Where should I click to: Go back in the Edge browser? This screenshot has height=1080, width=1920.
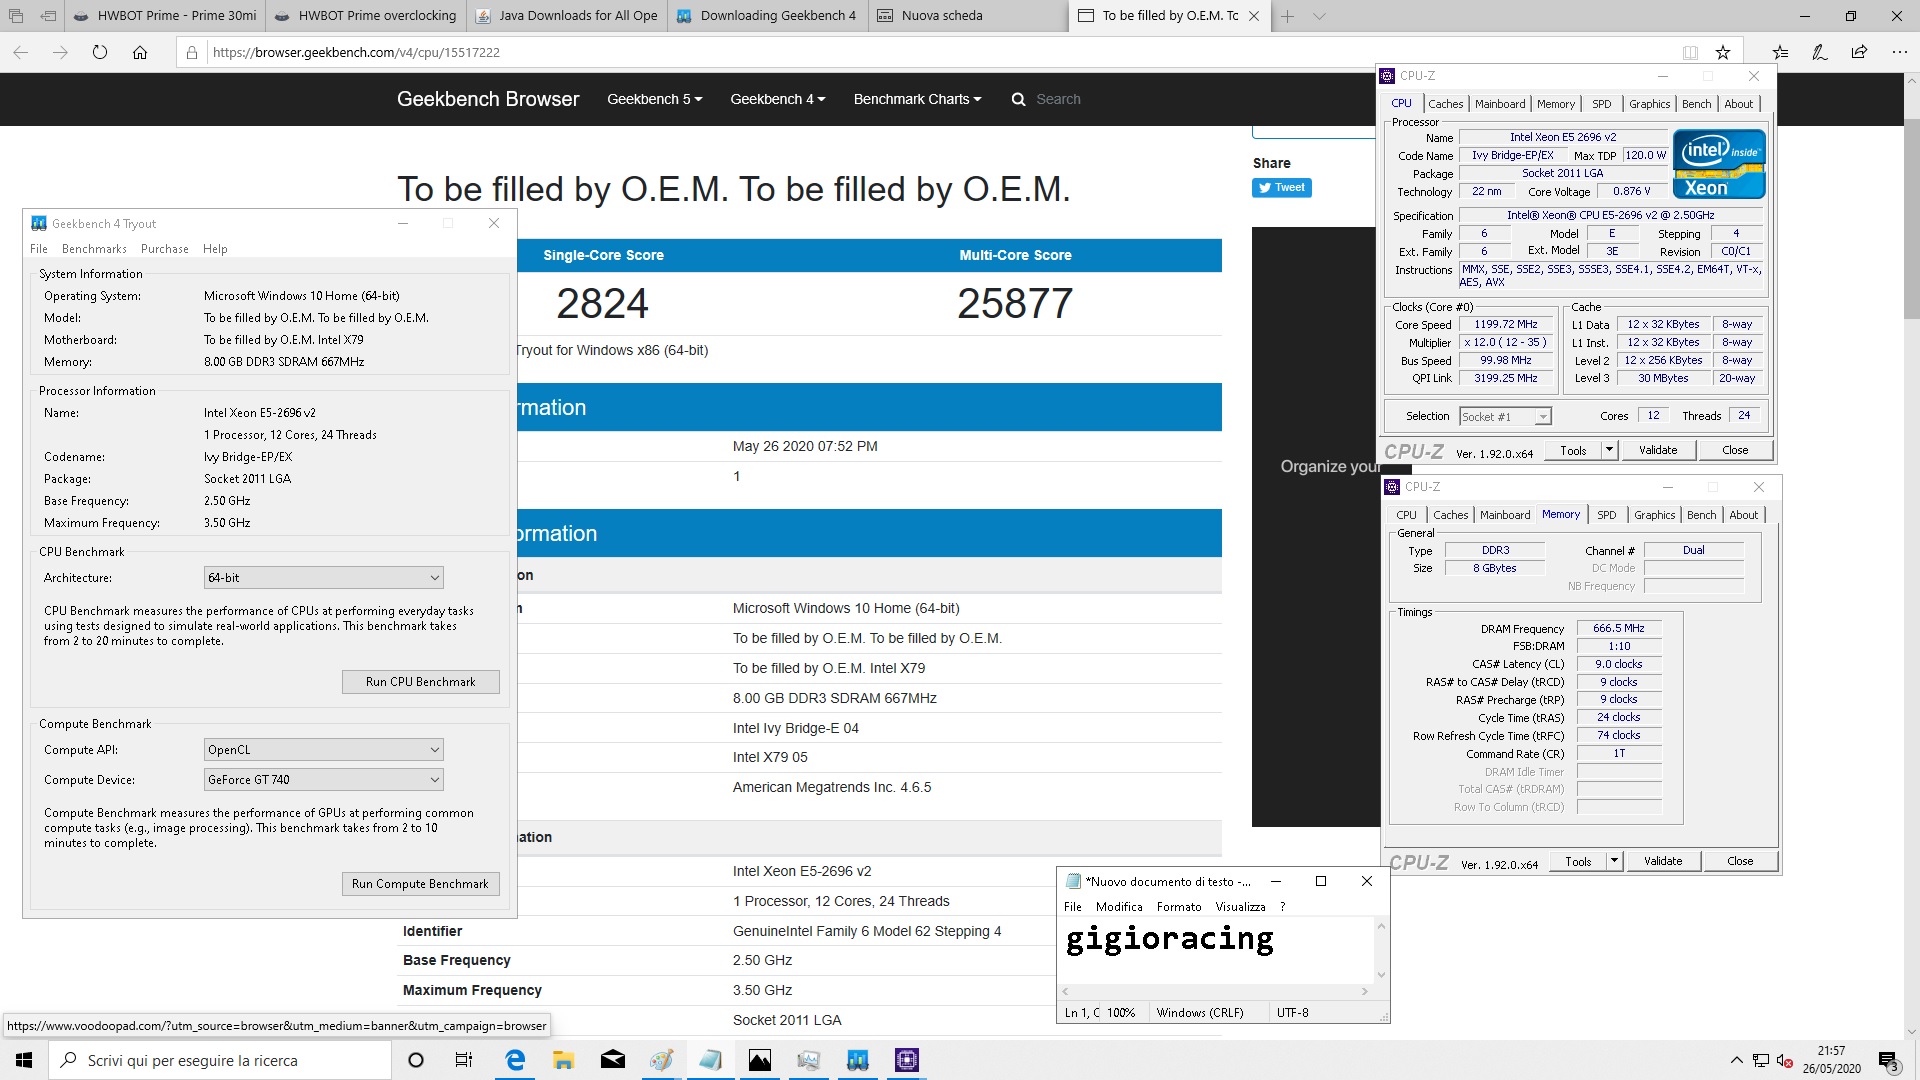point(20,52)
